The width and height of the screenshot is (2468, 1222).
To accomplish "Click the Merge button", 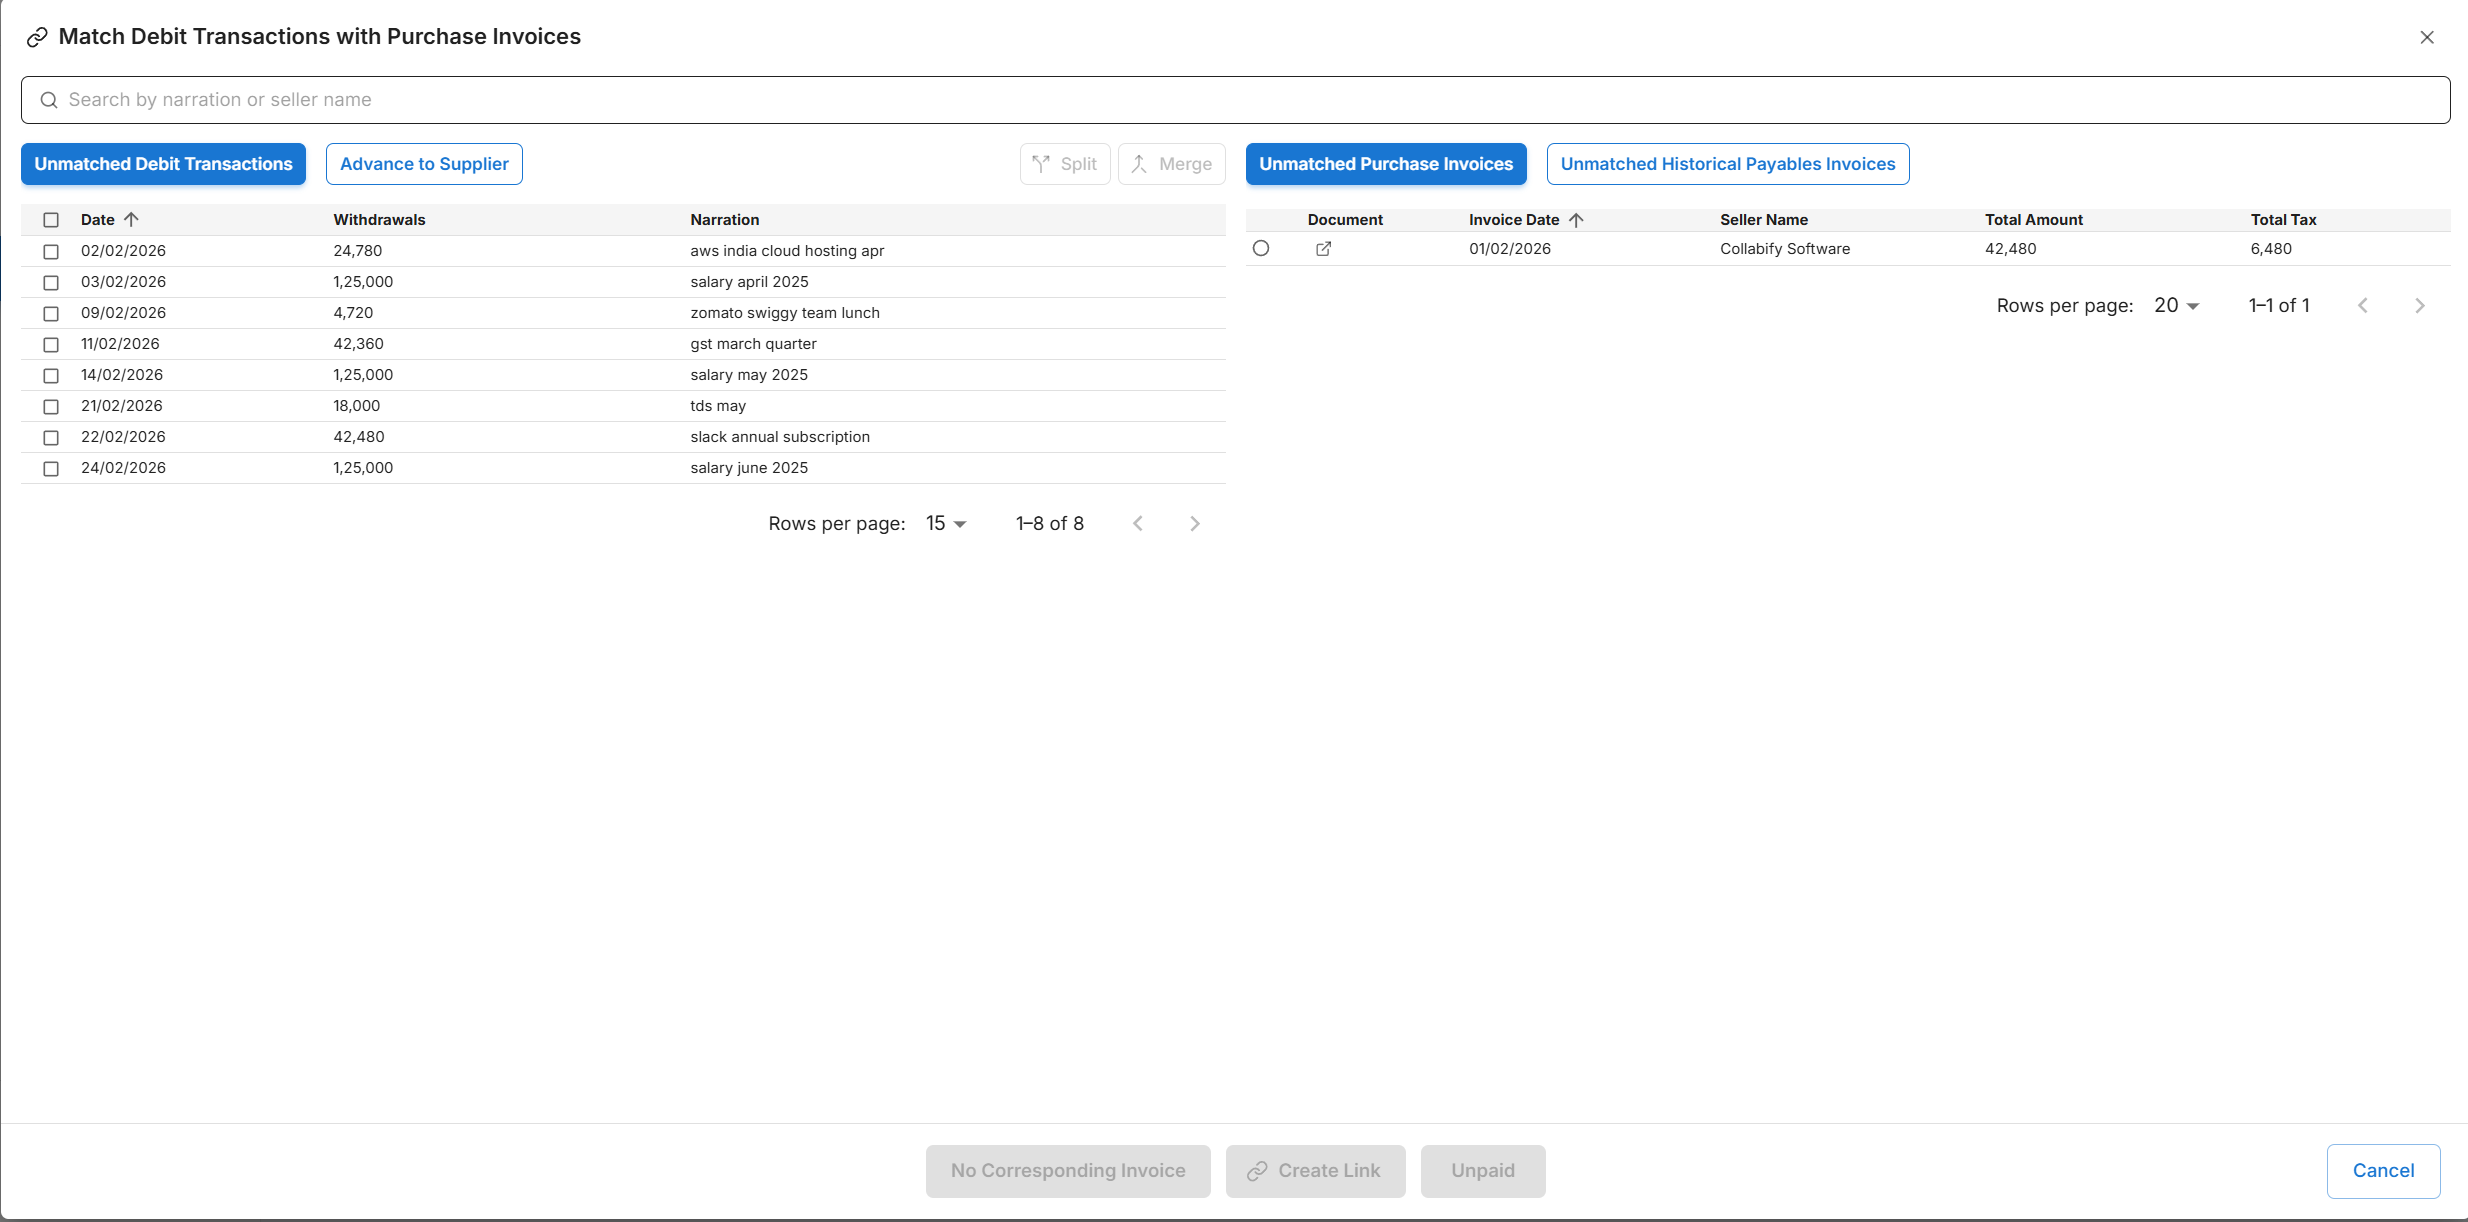I will (x=1172, y=164).
